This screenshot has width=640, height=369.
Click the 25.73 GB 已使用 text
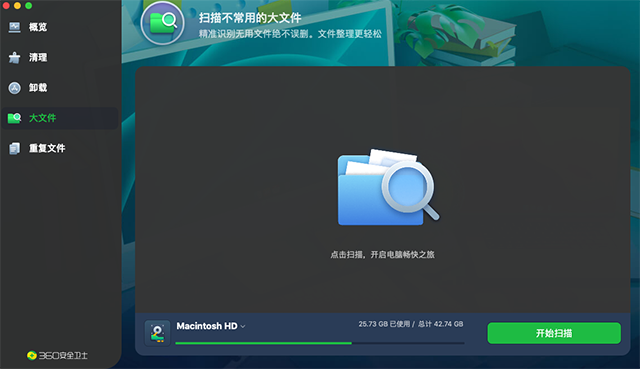[384, 324]
